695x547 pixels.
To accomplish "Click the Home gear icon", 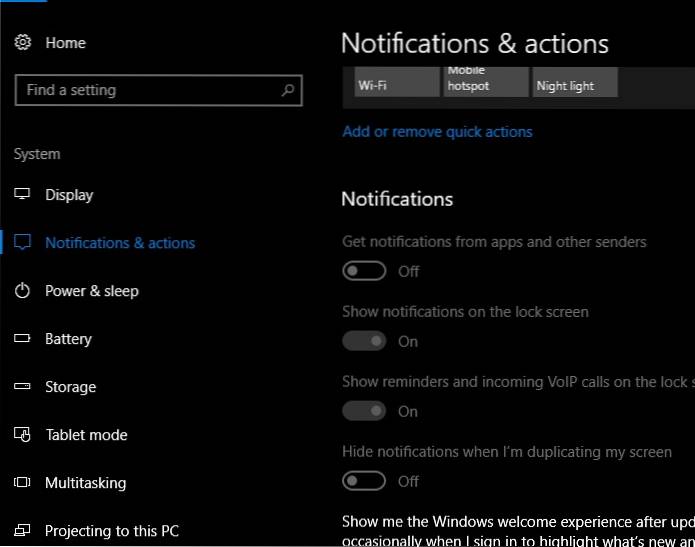I will click(x=23, y=43).
